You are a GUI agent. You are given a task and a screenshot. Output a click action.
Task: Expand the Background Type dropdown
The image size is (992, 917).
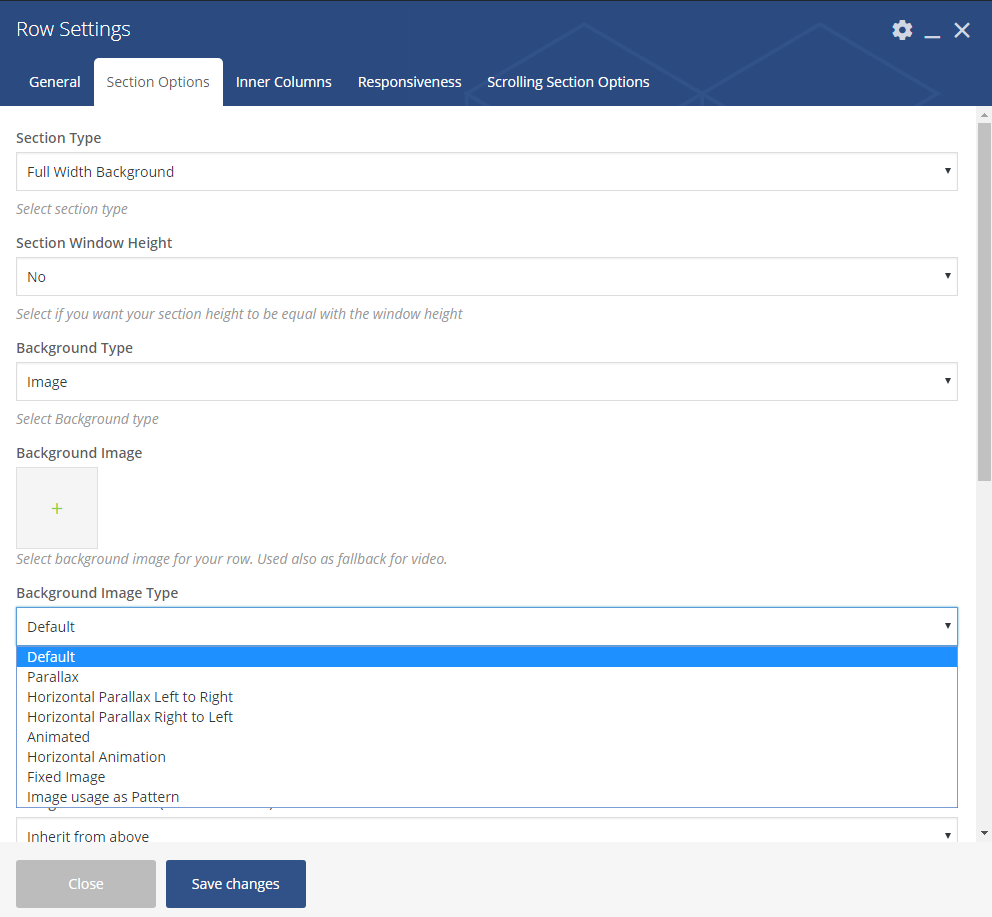click(x=486, y=382)
